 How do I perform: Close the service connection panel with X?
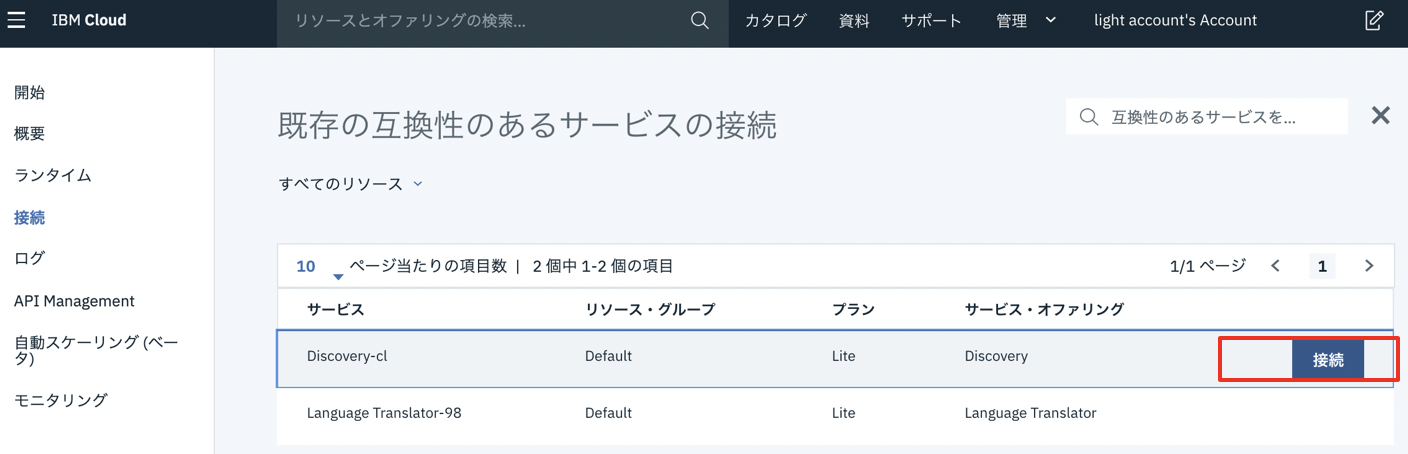point(1380,116)
